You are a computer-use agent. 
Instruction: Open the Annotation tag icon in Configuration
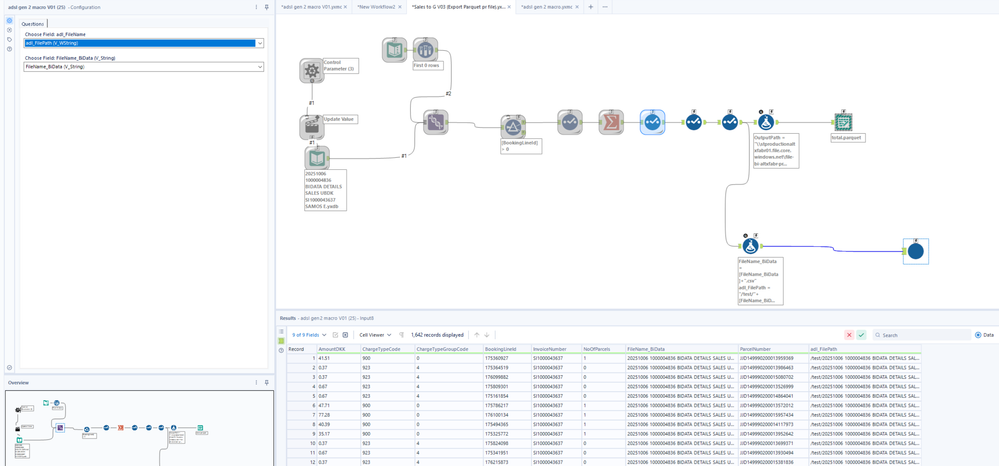click(9, 40)
